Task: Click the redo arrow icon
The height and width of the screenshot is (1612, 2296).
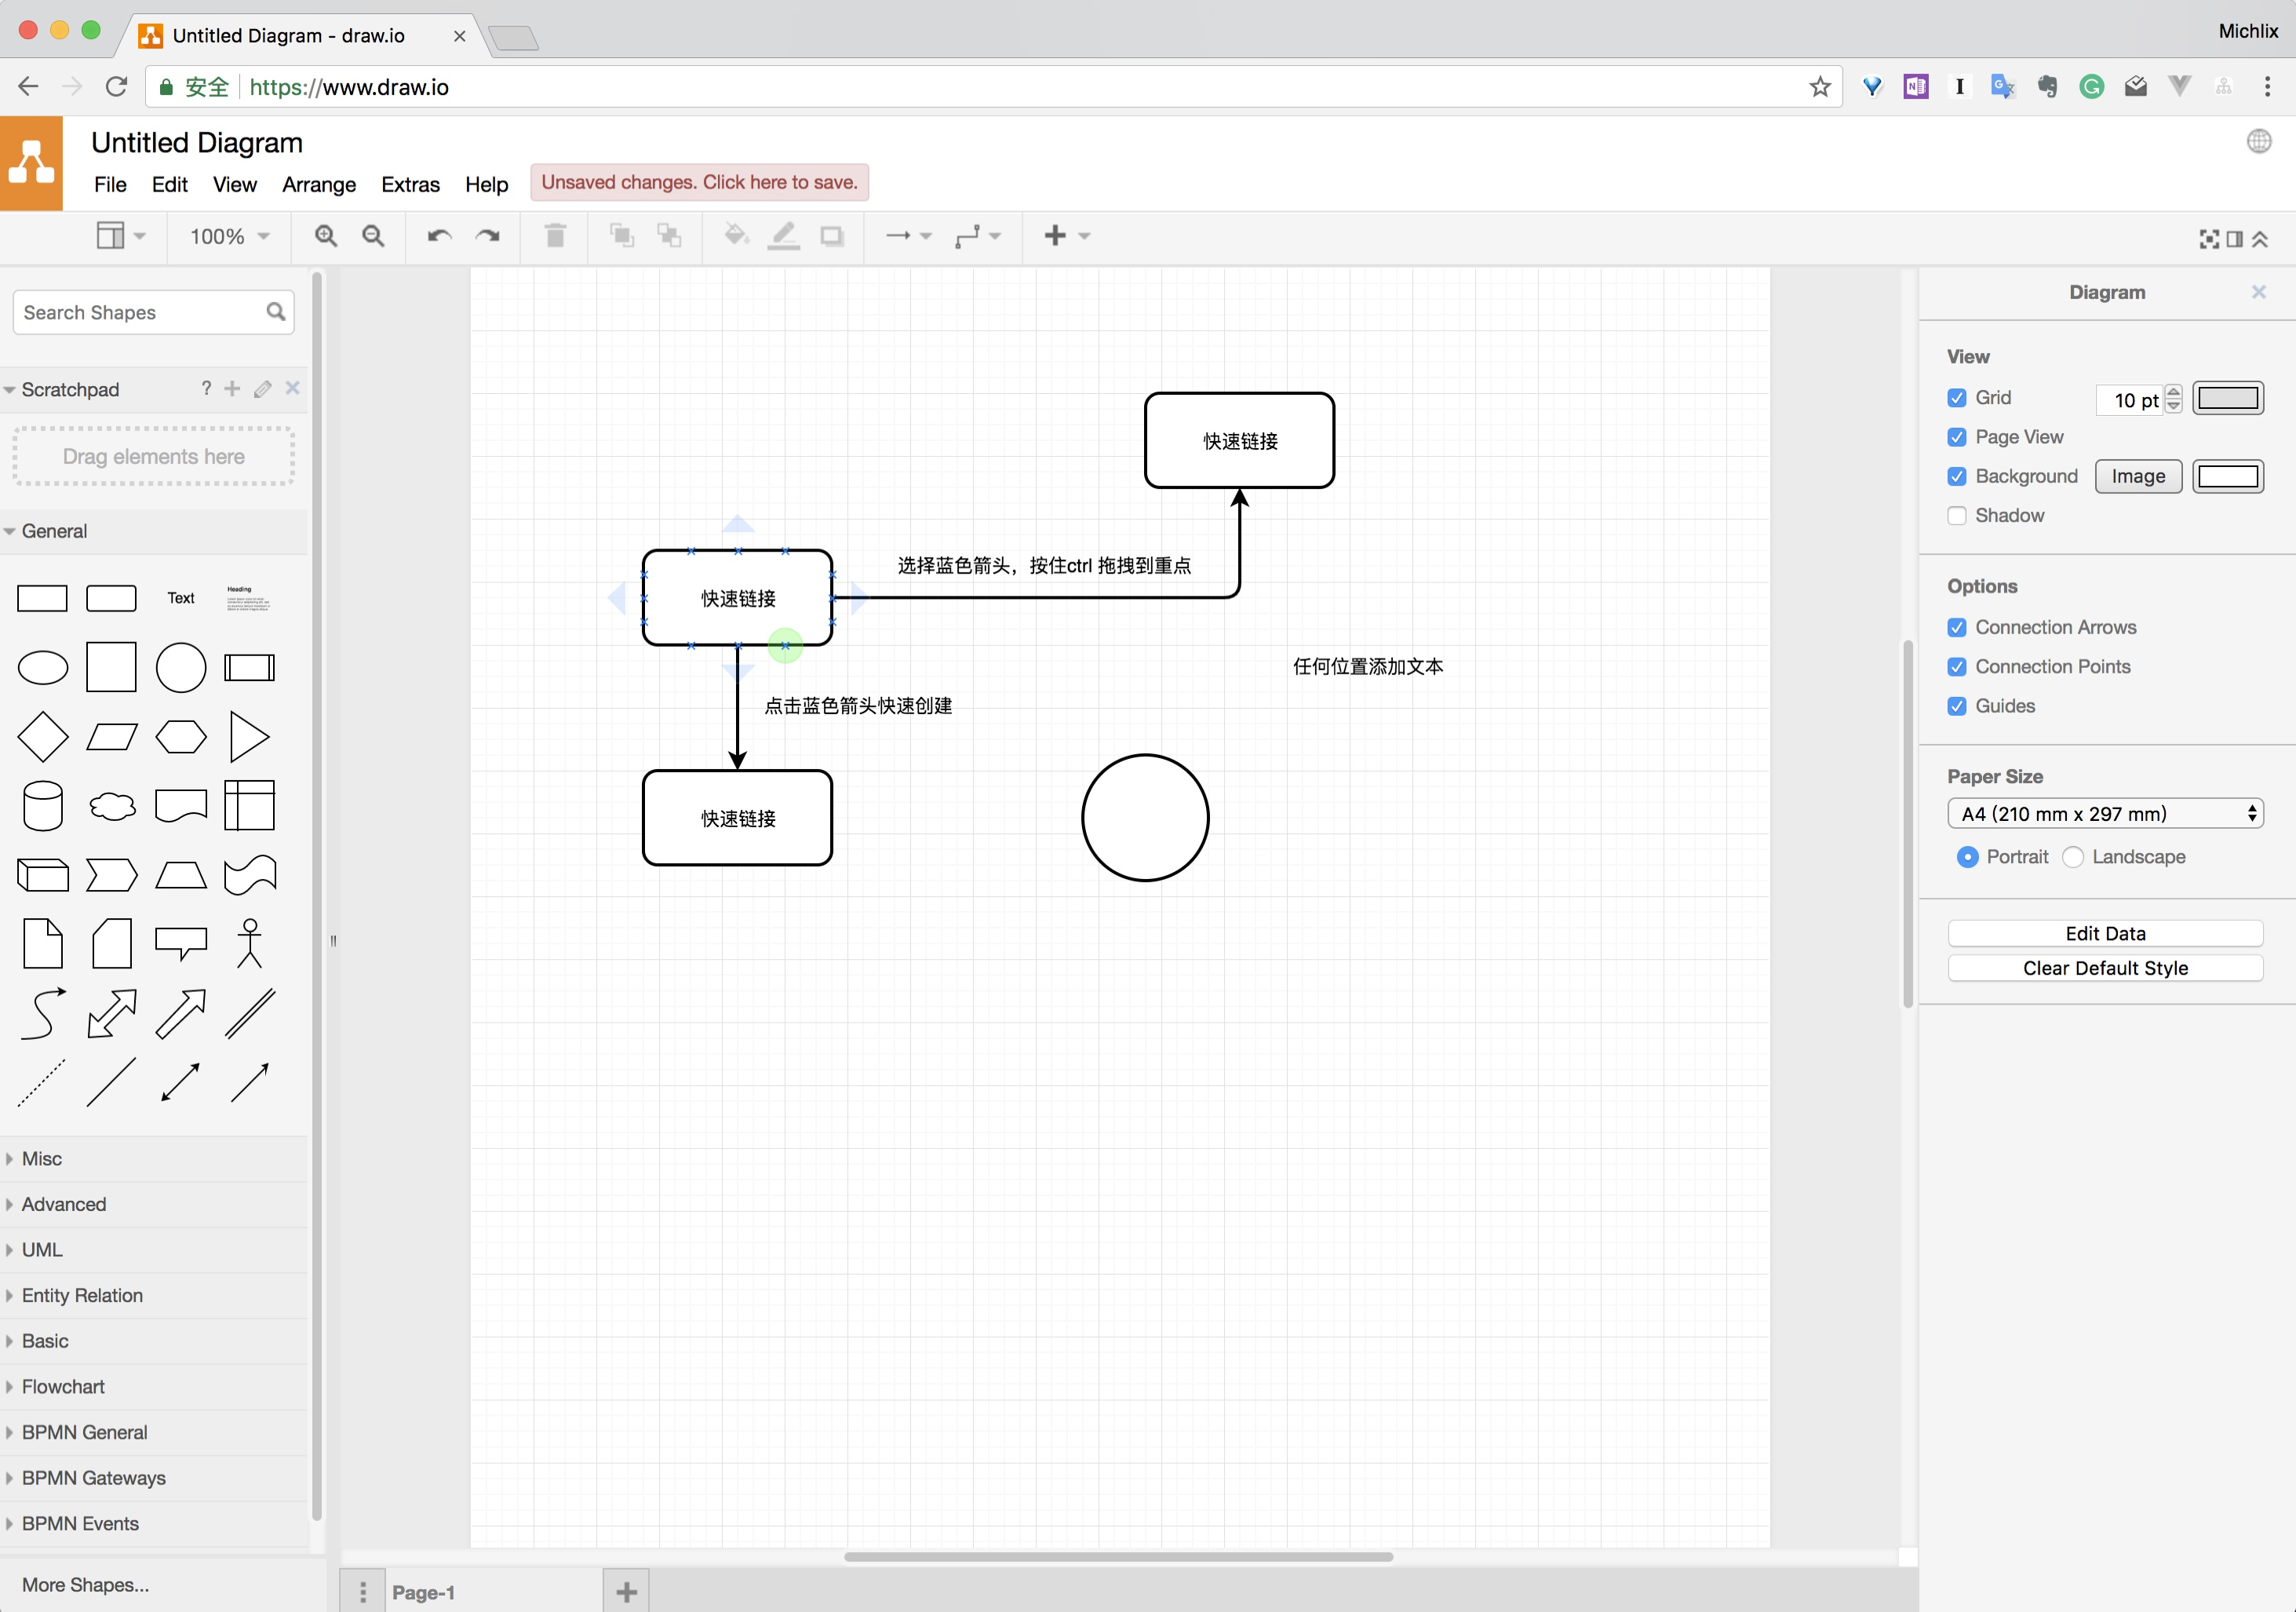Action: tap(488, 236)
